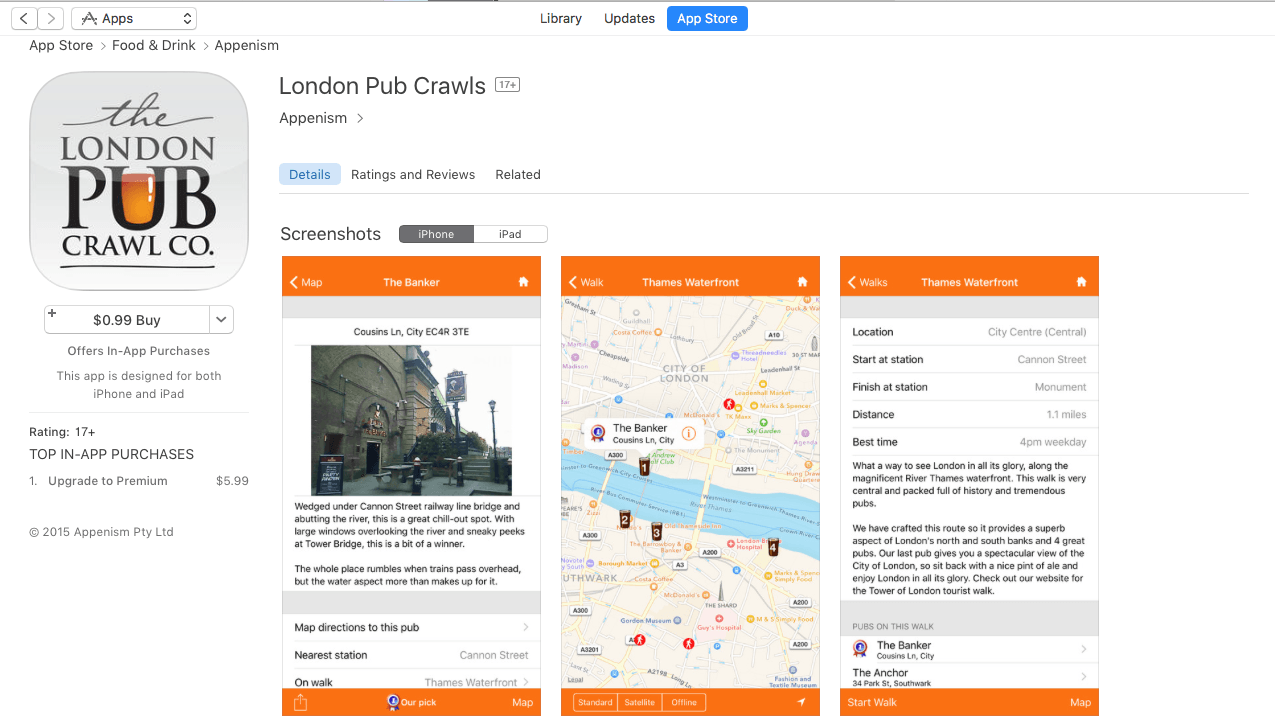This screenshot has height=727, width=1275.
Task: Click the Location City Centre row
Action: pyautogui.click(x=969, y=332)
